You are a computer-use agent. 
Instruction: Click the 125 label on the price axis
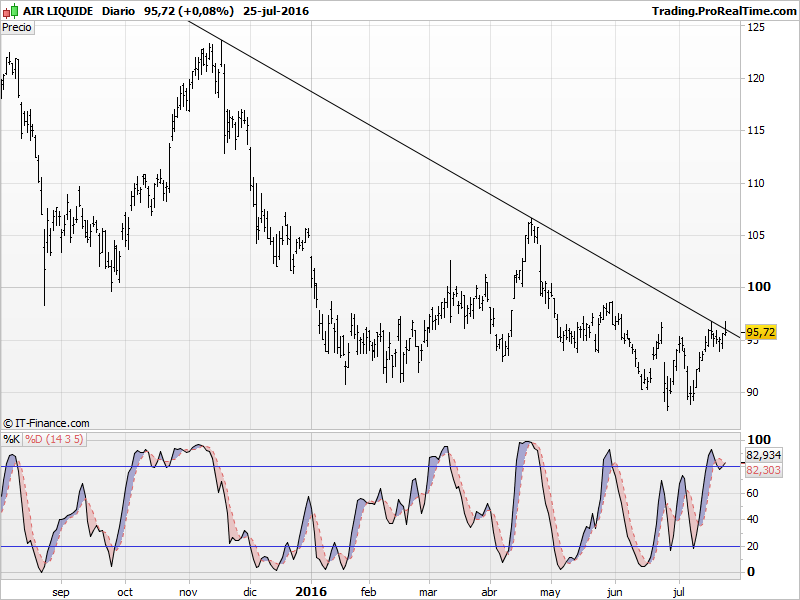tap(757, 27)
